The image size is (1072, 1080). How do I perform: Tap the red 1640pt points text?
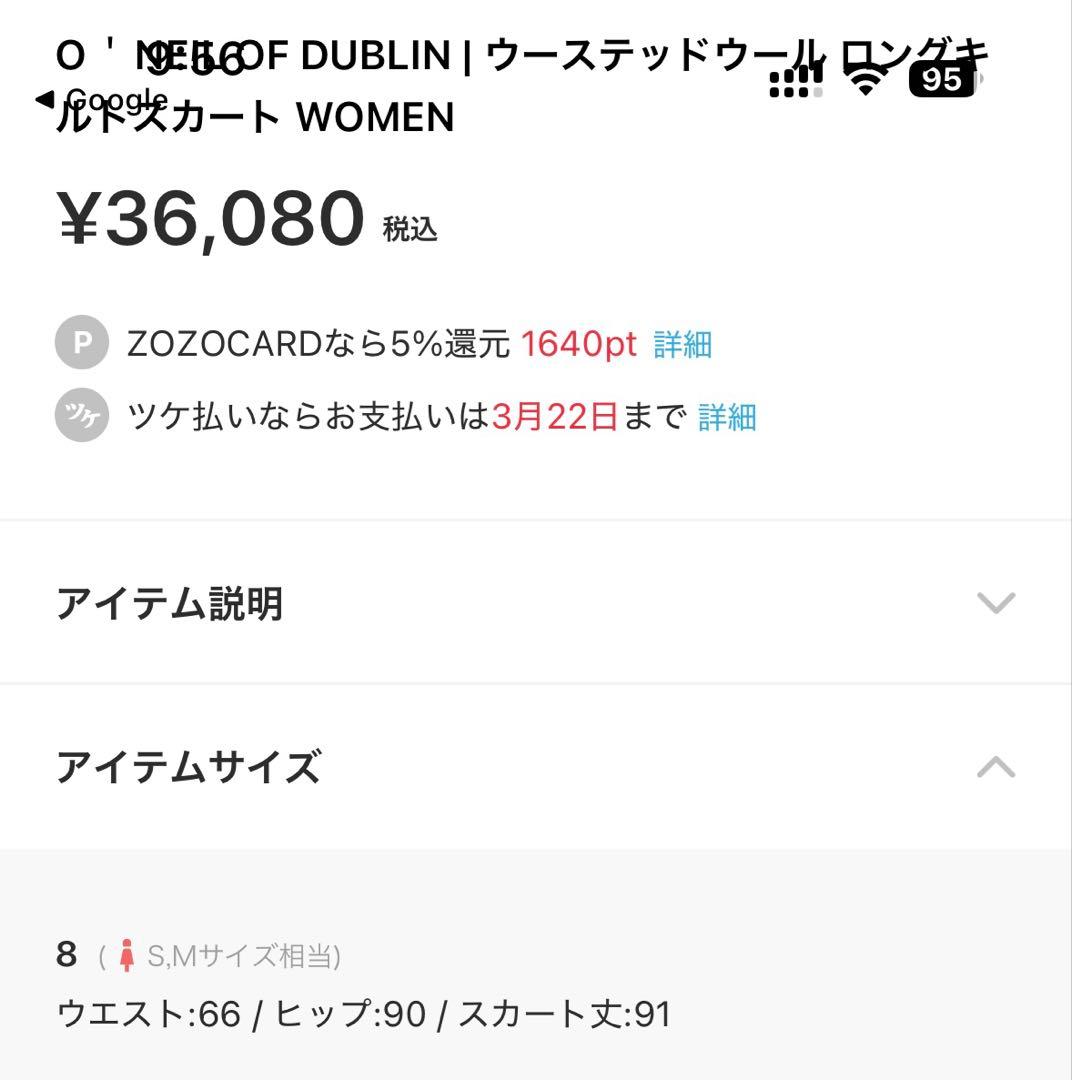point(579,345)
